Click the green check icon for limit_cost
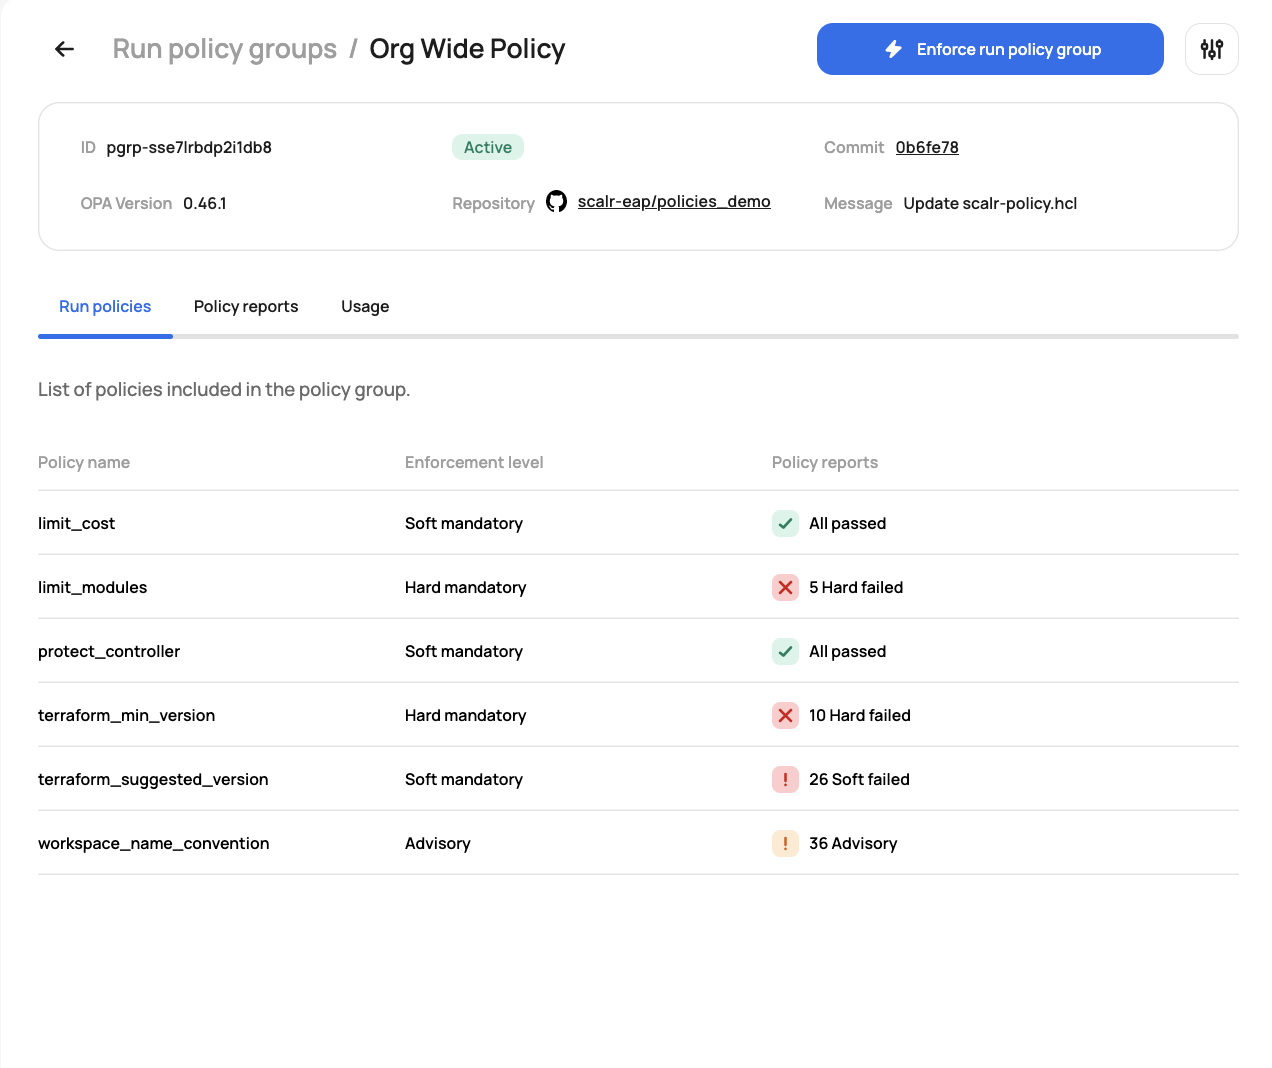The width and height of the screenshot is (1272, 1068). click(x=785, y=523)
